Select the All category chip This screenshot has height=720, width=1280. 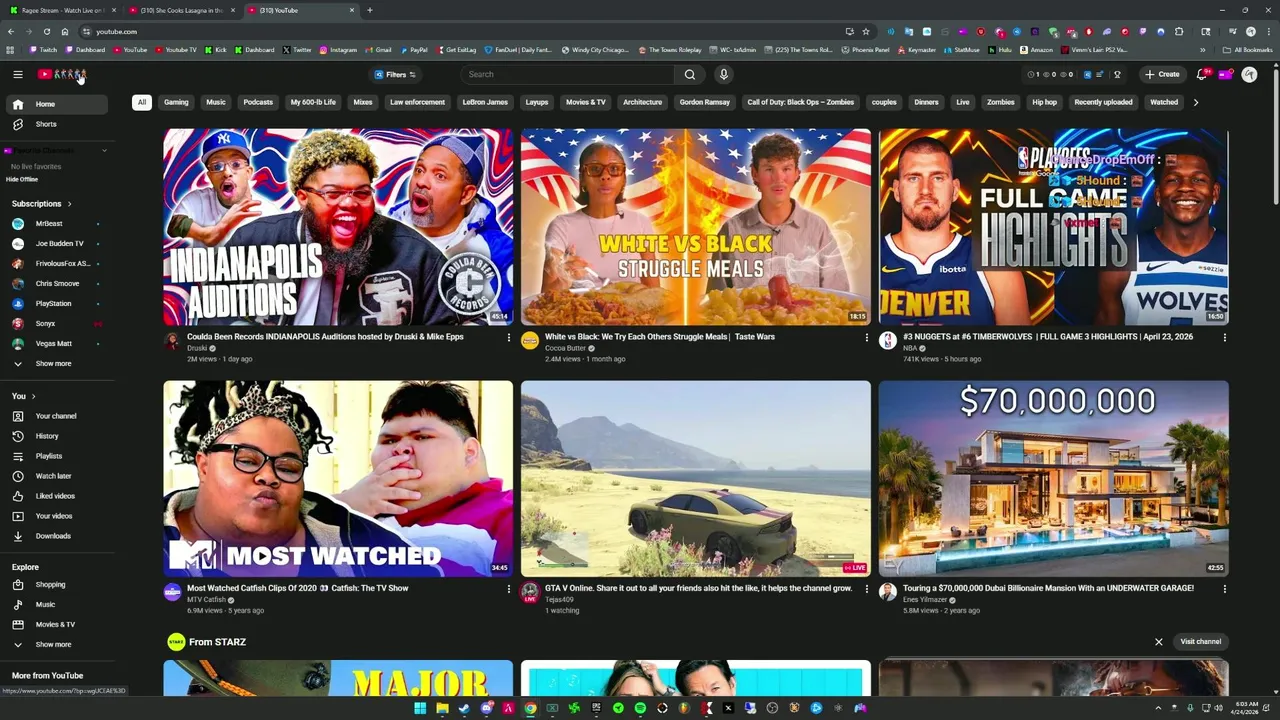click(142, 102)
